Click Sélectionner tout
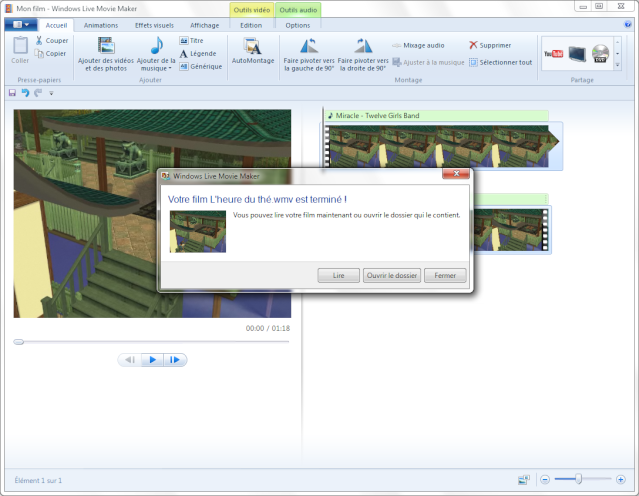This screenshot has height=496, width=639. point(500,62)
